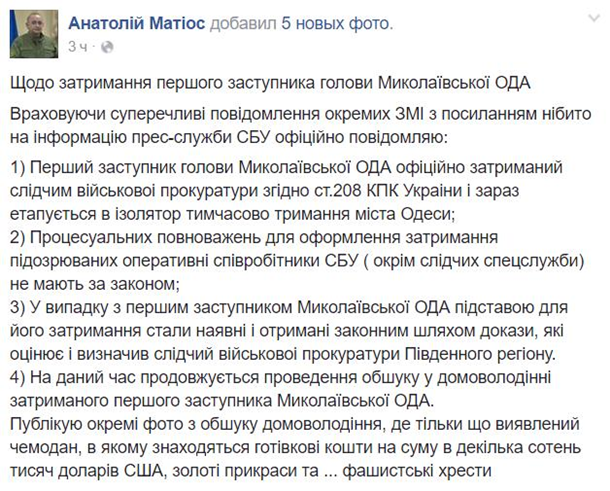
Task: Click the globe public-privacy icon
Action: tap(107, 47)
